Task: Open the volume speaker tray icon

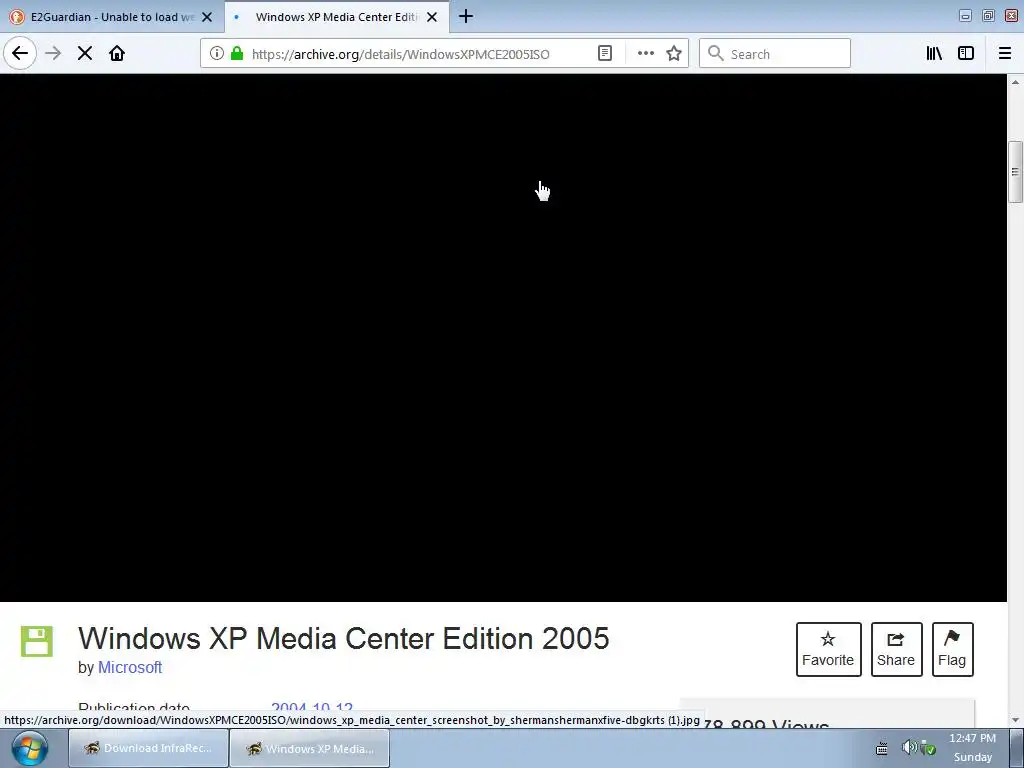Action: 908,747
